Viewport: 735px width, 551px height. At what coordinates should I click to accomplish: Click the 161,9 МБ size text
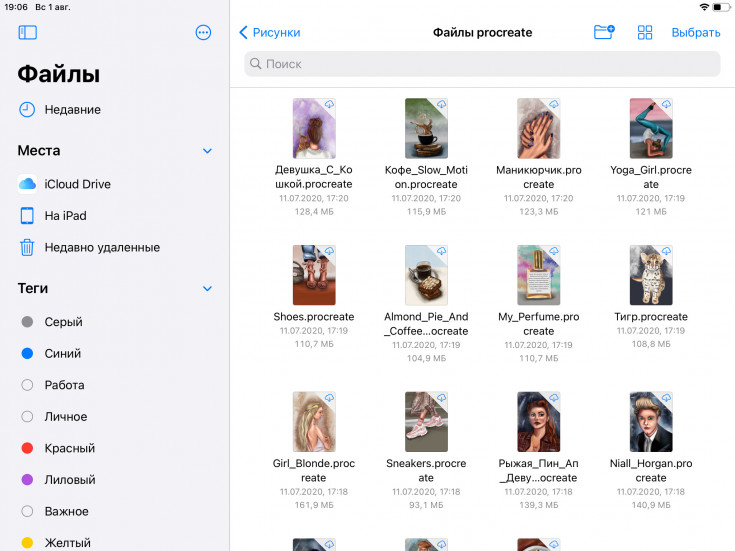pyautogui.click(x=314, y=505)
